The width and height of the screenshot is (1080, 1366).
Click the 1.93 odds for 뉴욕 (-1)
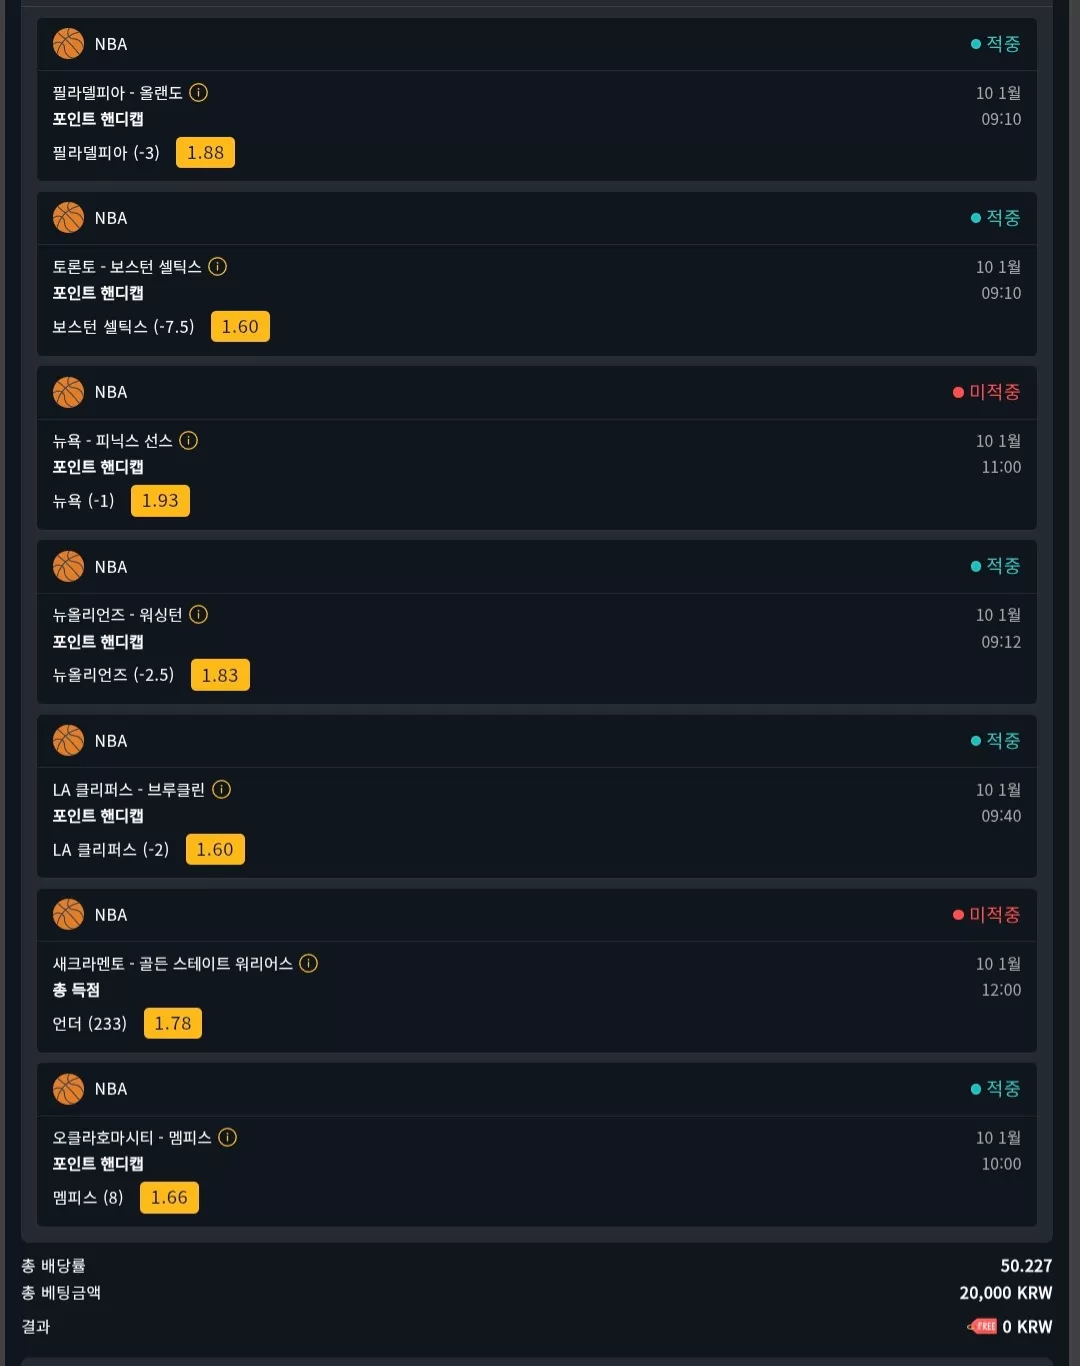(x=160, y=501)
